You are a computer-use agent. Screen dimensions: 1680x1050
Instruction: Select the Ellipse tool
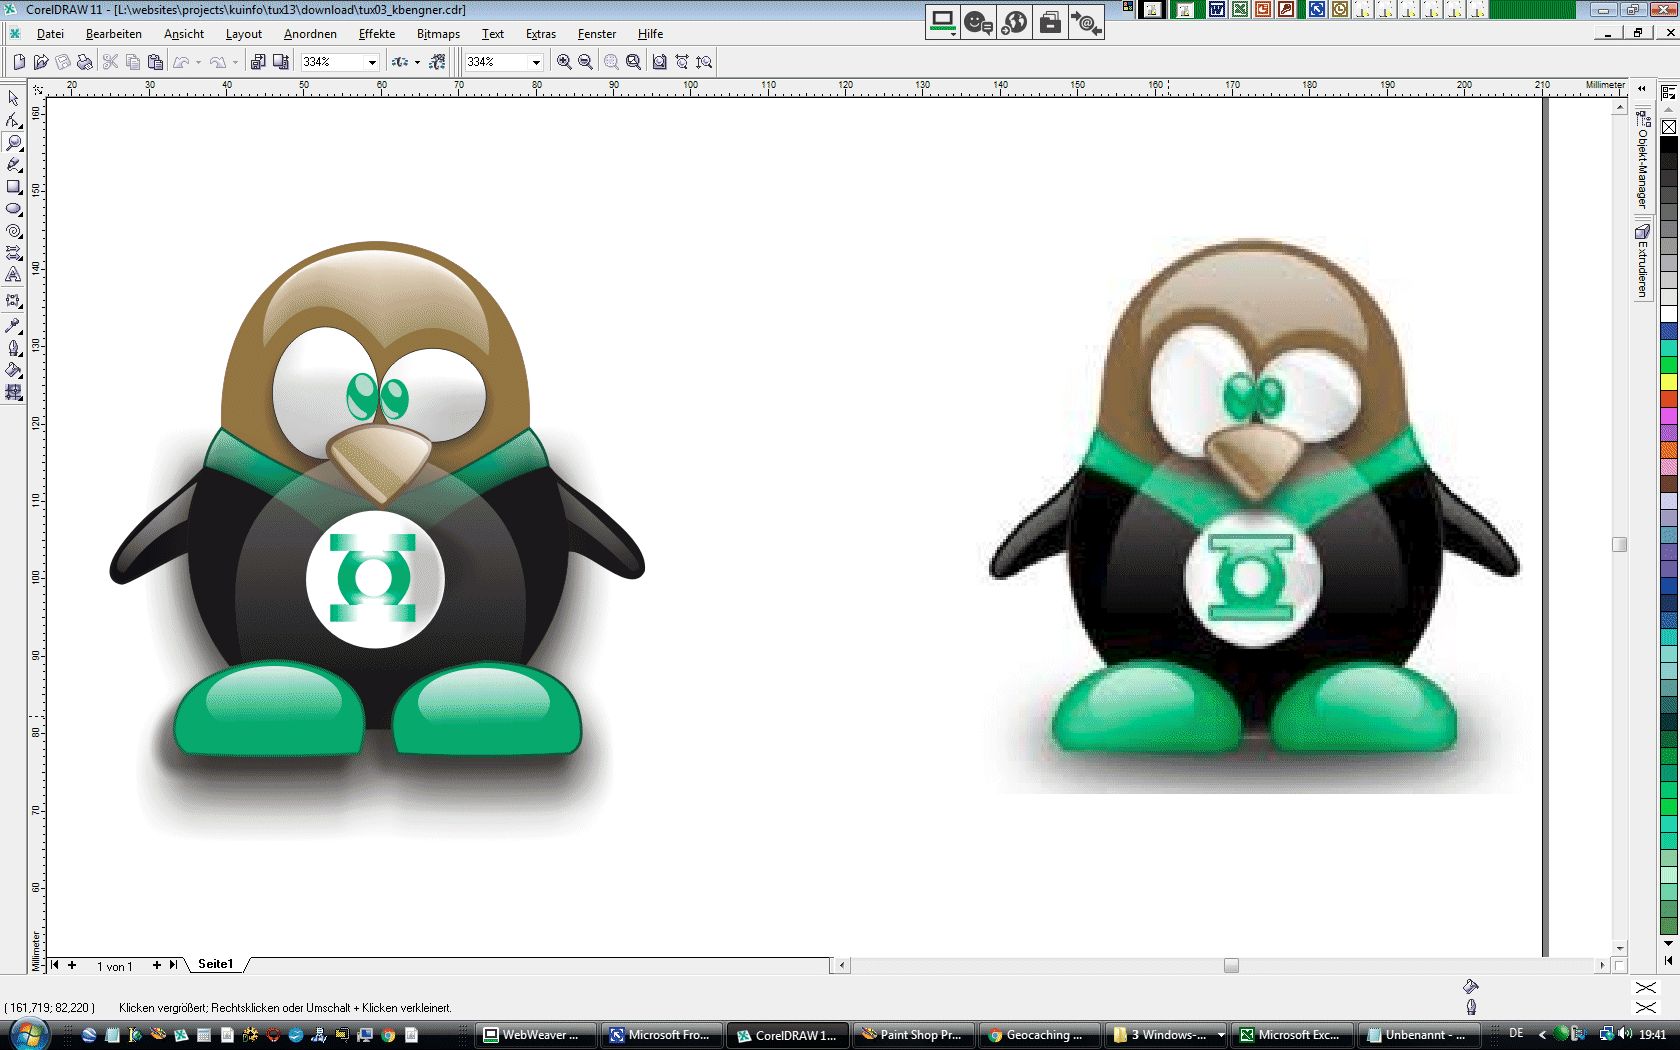tap(13, 209)
